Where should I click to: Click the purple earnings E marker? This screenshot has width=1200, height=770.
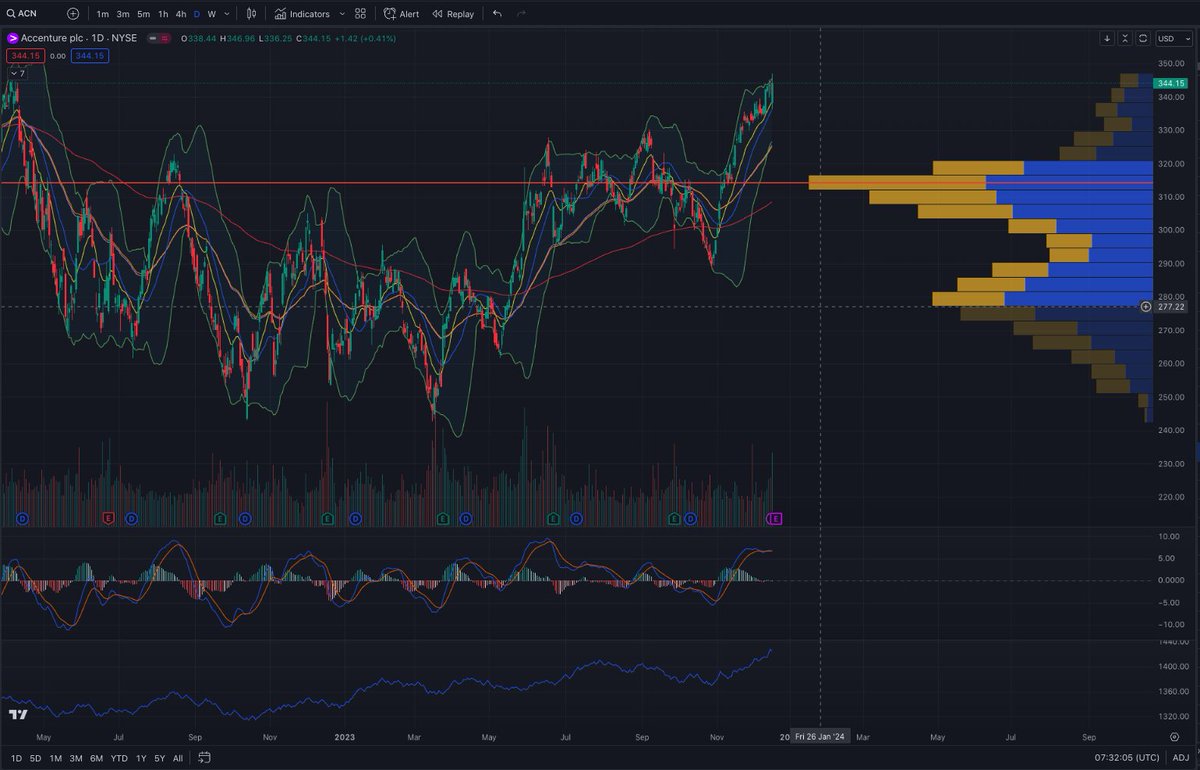click(x=774, y=518)
